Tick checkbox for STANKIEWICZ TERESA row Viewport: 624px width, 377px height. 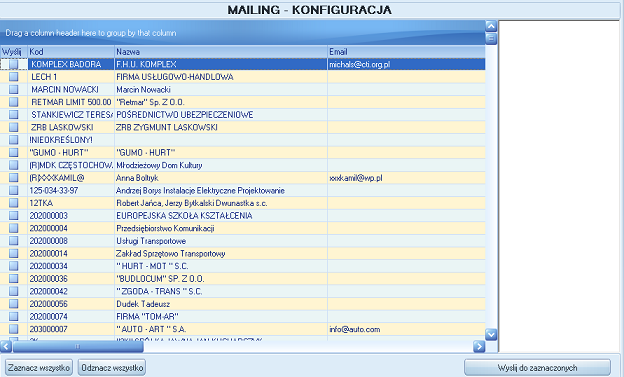click(14, 115)
